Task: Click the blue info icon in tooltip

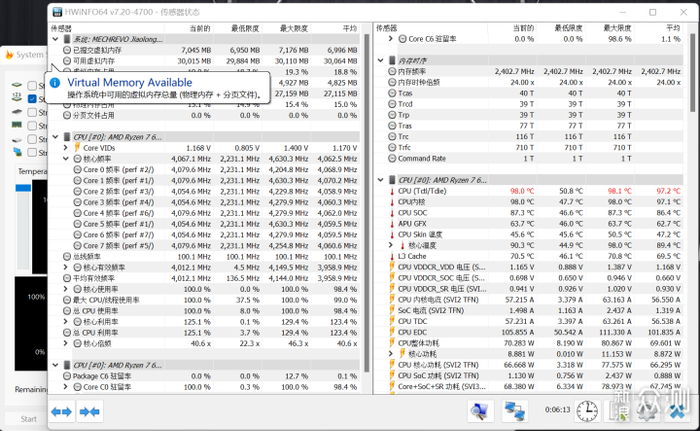Action: click(55, 83)
